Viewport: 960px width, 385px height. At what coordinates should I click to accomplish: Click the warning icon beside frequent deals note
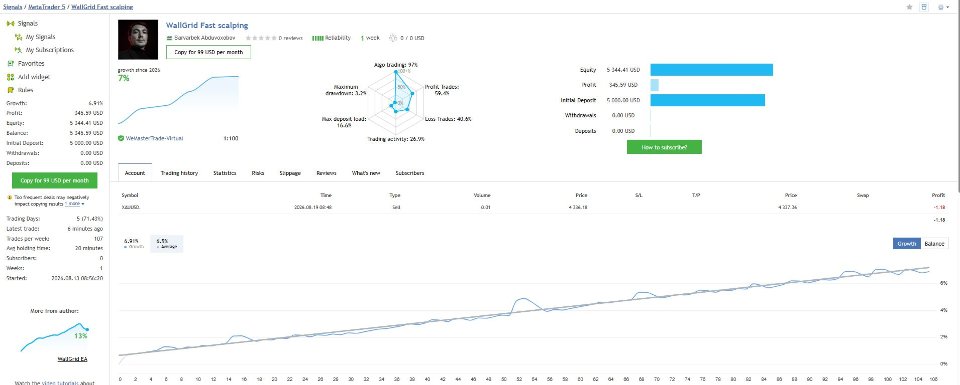point(9,198)
